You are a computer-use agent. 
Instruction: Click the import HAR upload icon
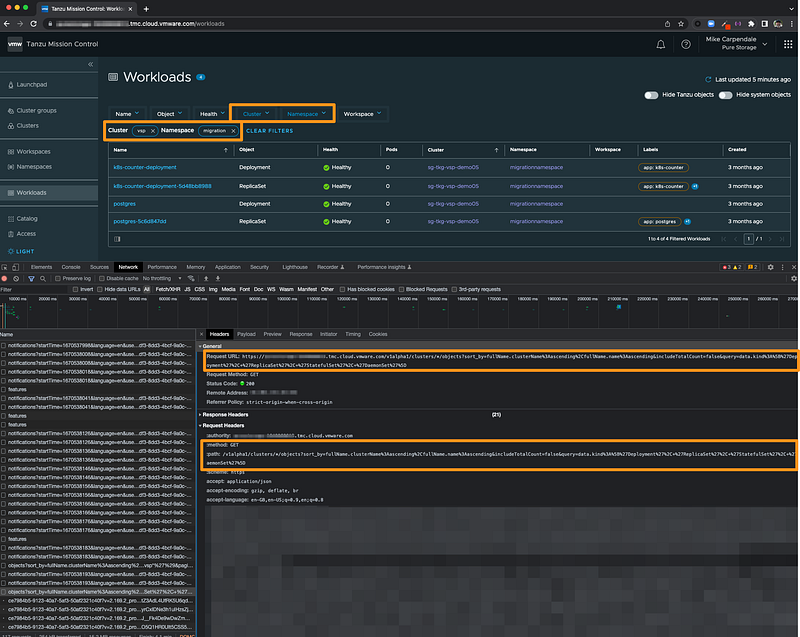coord(206,278)
